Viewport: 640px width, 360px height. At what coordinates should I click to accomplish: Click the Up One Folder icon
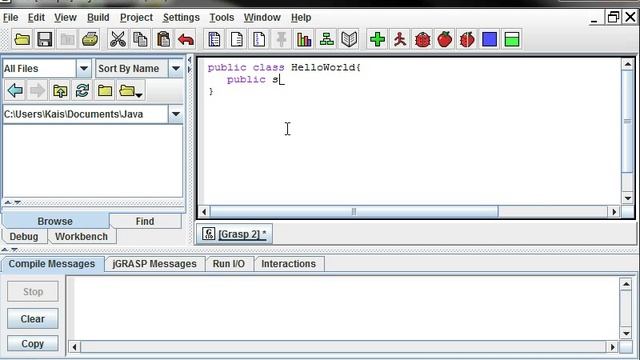(x=60, y=90)
